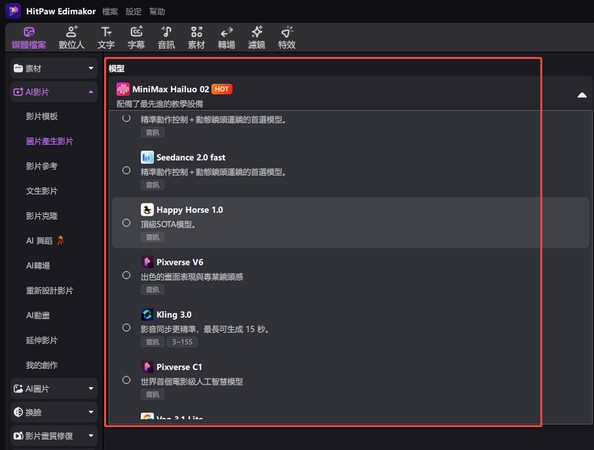Image resolution: width=594 pixels, height=450 pixels.
Task: Open the 數位人 digital human tool
Action: tap(71, 38)
